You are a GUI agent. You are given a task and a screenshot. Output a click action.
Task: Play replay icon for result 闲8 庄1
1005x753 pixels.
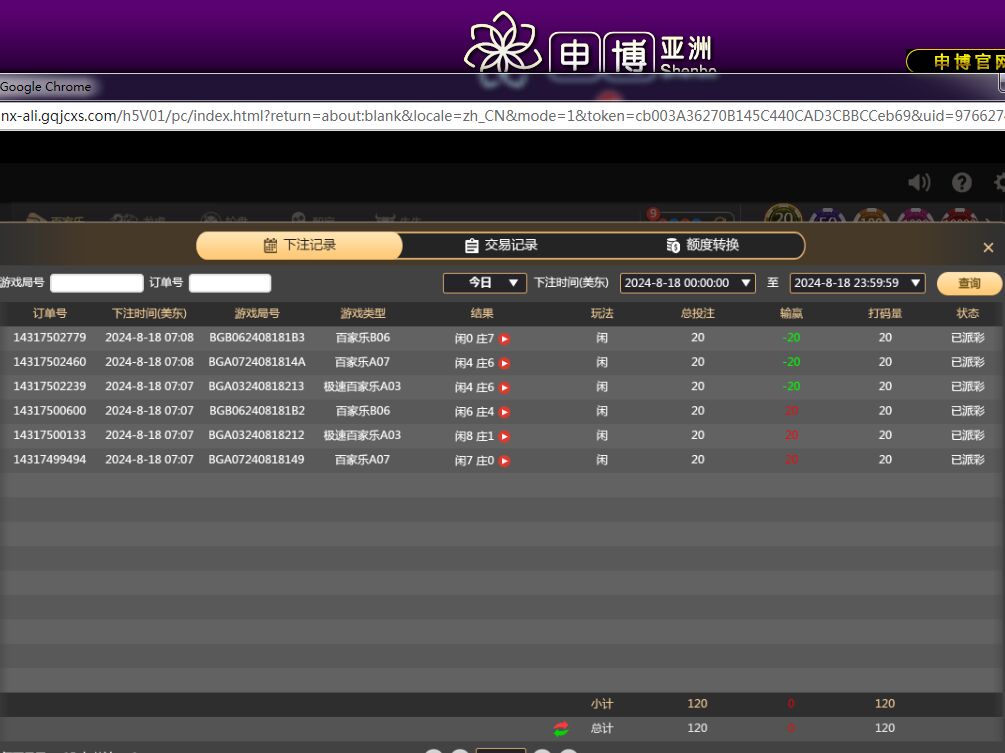pos(505,437)
